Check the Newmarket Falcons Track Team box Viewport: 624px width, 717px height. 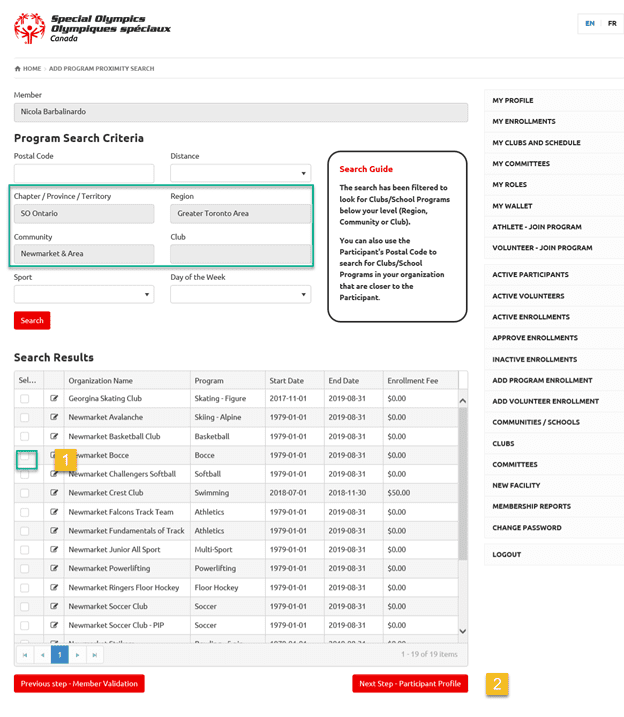[25, 512]
